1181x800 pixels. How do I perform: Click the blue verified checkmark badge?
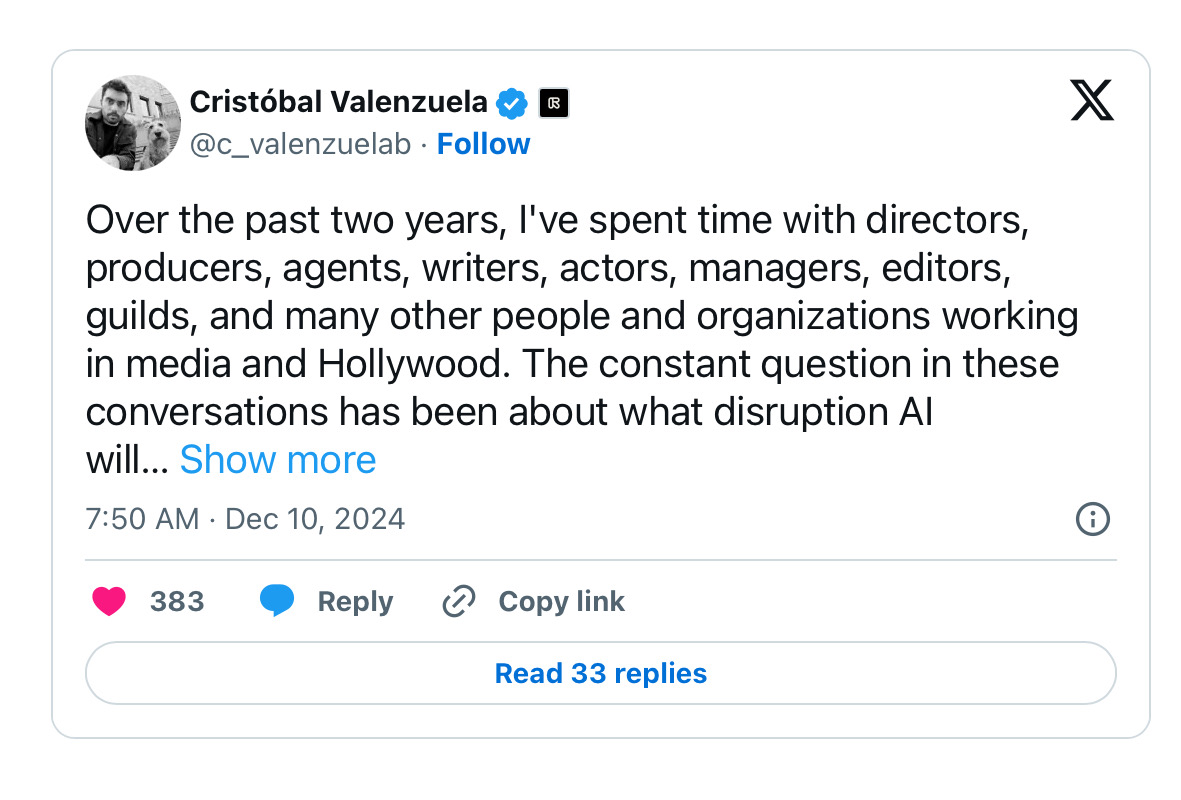pyautogui.click(x=513, y=102)
